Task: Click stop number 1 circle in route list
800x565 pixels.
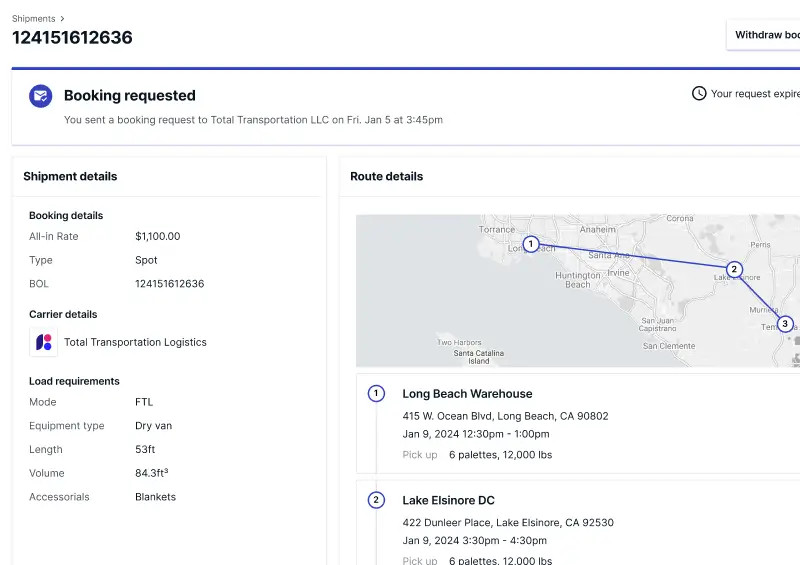Action: click(x=376, y=394)
